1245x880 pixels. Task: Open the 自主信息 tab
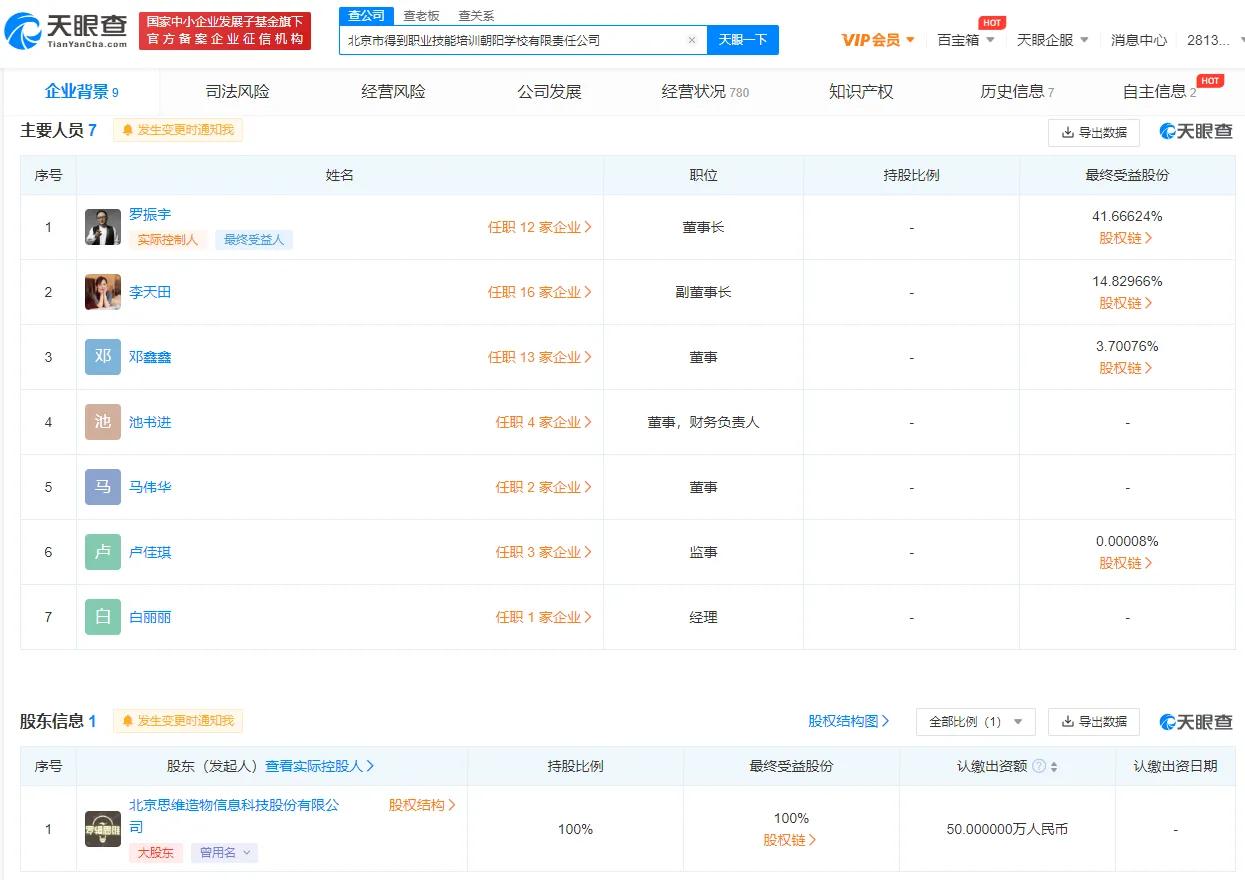pyautogui.click(x=1160, y=92)
